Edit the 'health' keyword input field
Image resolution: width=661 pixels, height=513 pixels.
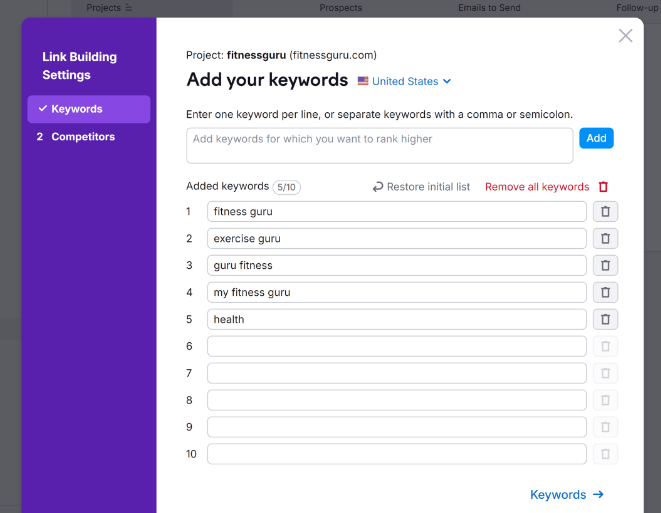pyautogui.click(x=396, y=320)
